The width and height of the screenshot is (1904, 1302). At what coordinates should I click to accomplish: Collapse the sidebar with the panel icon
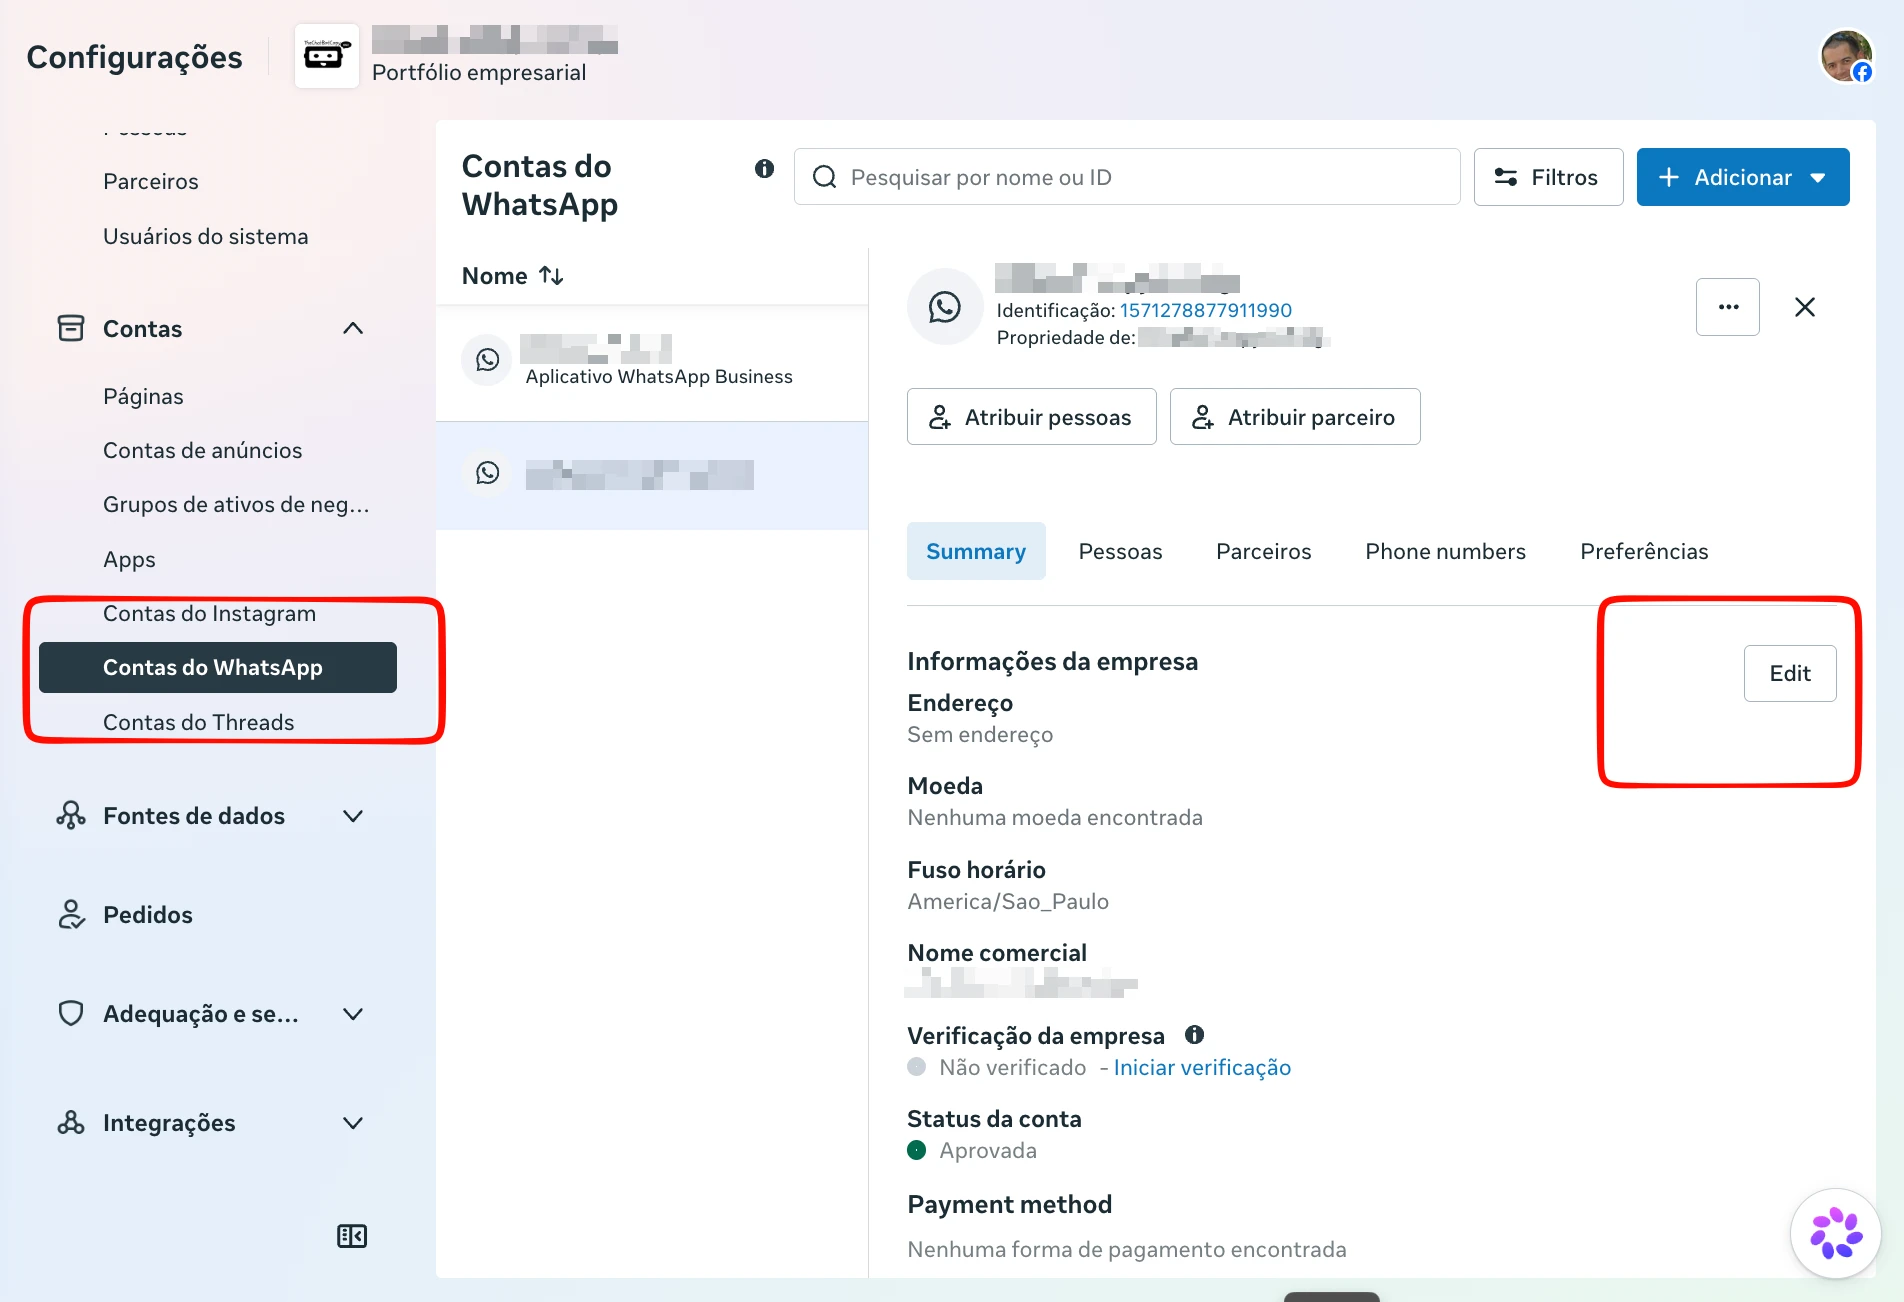click(352, 1236)
